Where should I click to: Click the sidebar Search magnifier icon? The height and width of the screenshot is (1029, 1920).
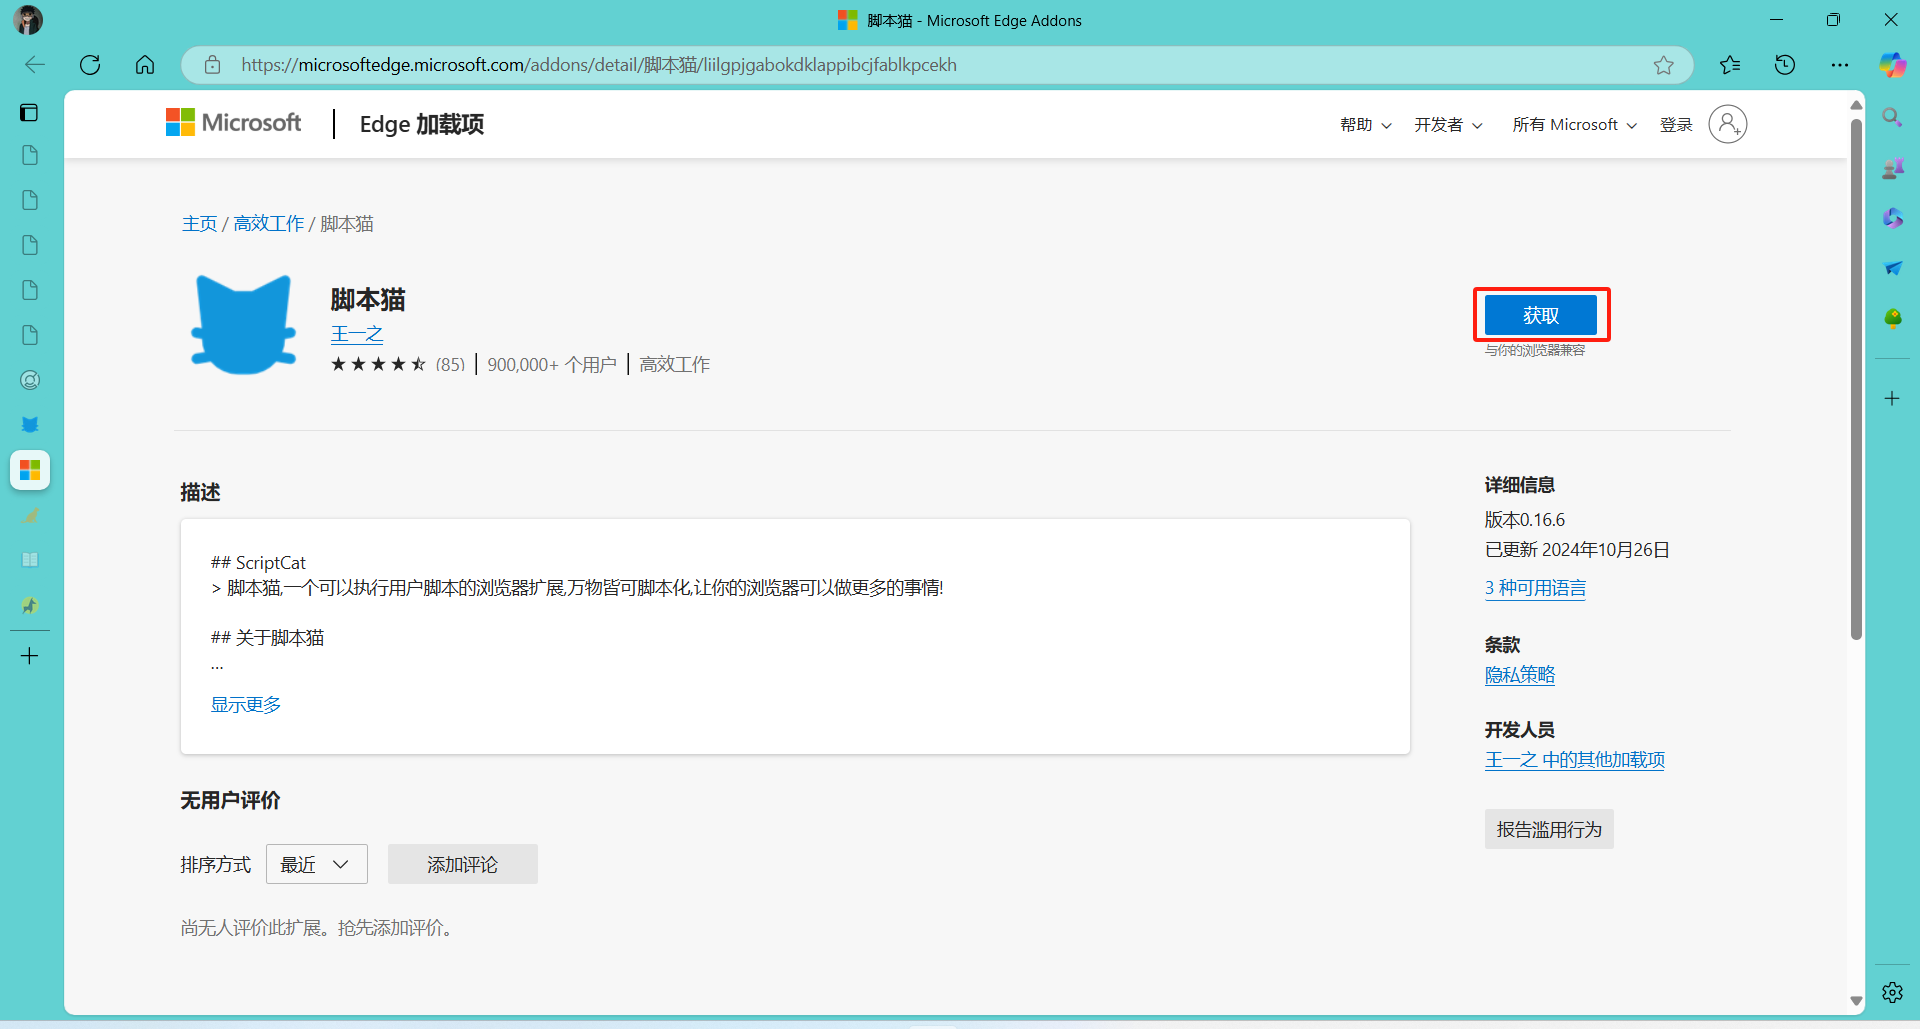1892,117
